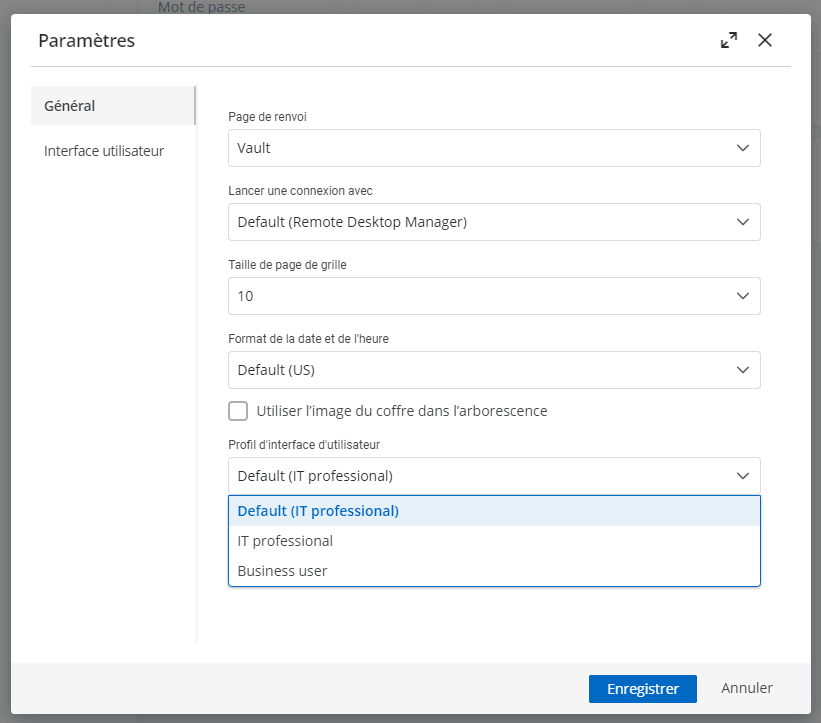
Task: Open the Default (US) date format field
Action: tap(480, 370)
